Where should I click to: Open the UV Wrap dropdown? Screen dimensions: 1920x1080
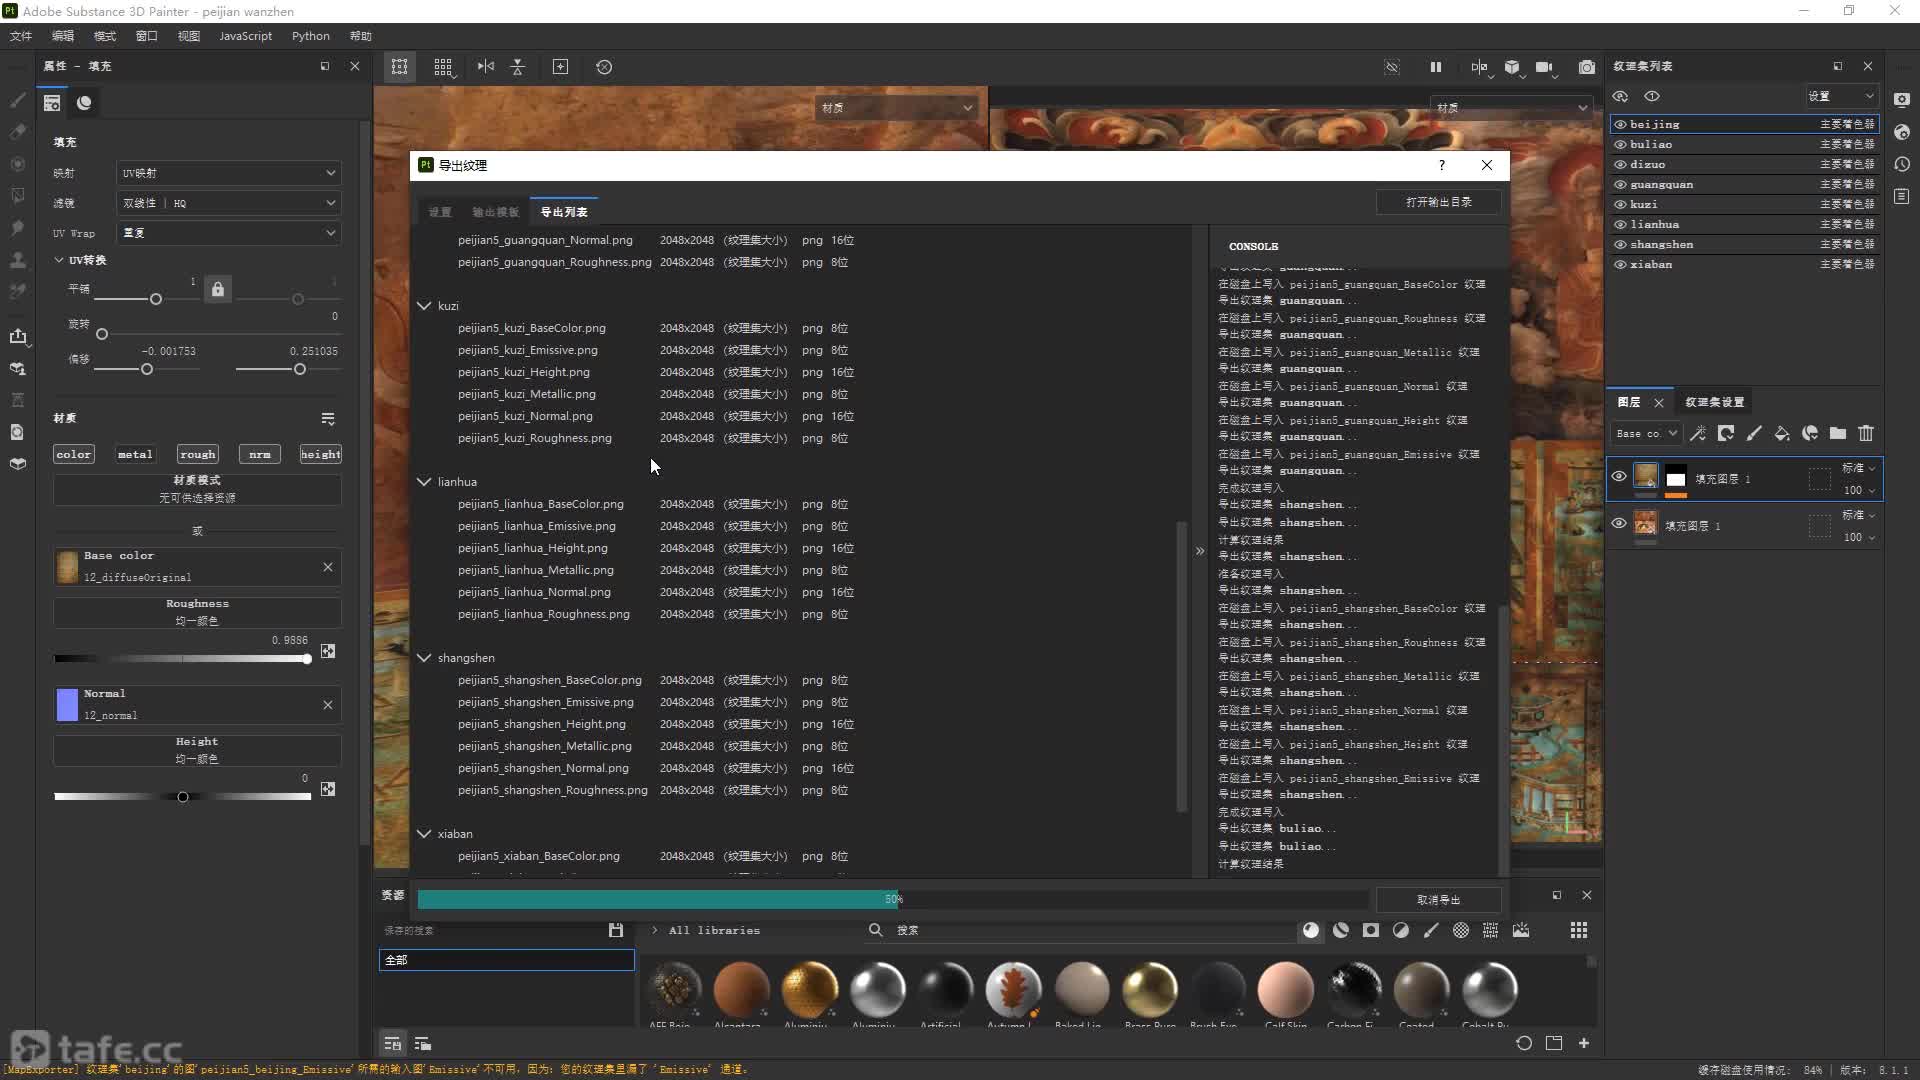pyautogui.click(x=229, y=233)
